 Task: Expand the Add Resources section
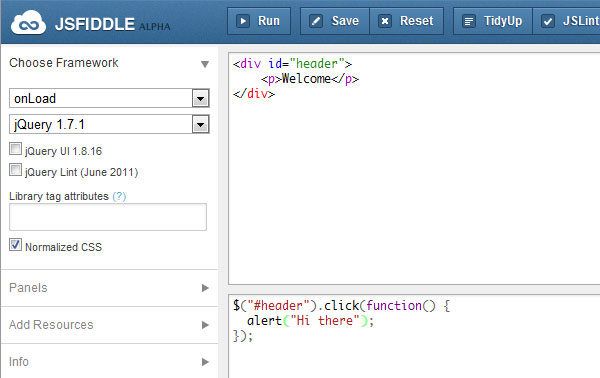pos(109,325)
